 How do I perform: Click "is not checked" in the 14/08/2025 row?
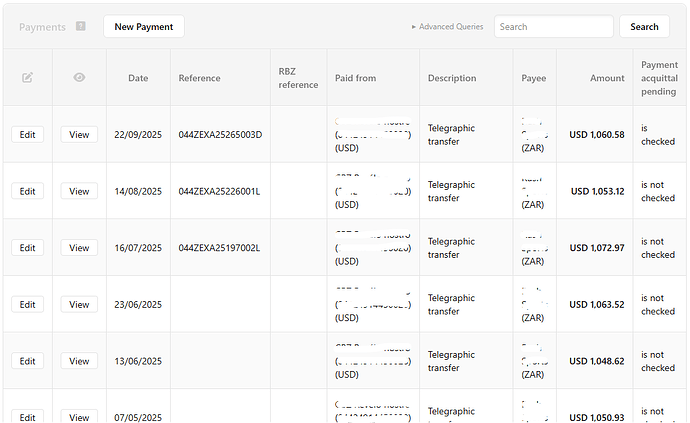(658, 191)
